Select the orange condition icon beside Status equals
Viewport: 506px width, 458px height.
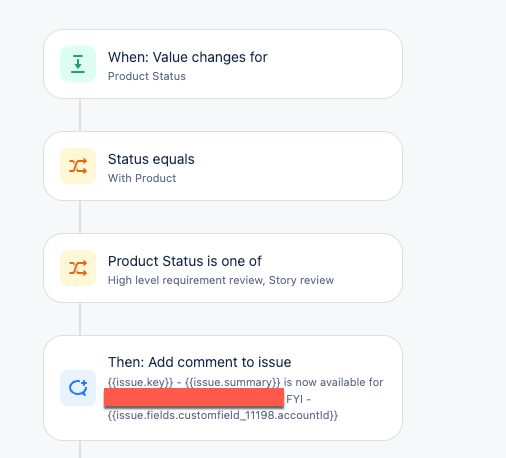point(78,166)
